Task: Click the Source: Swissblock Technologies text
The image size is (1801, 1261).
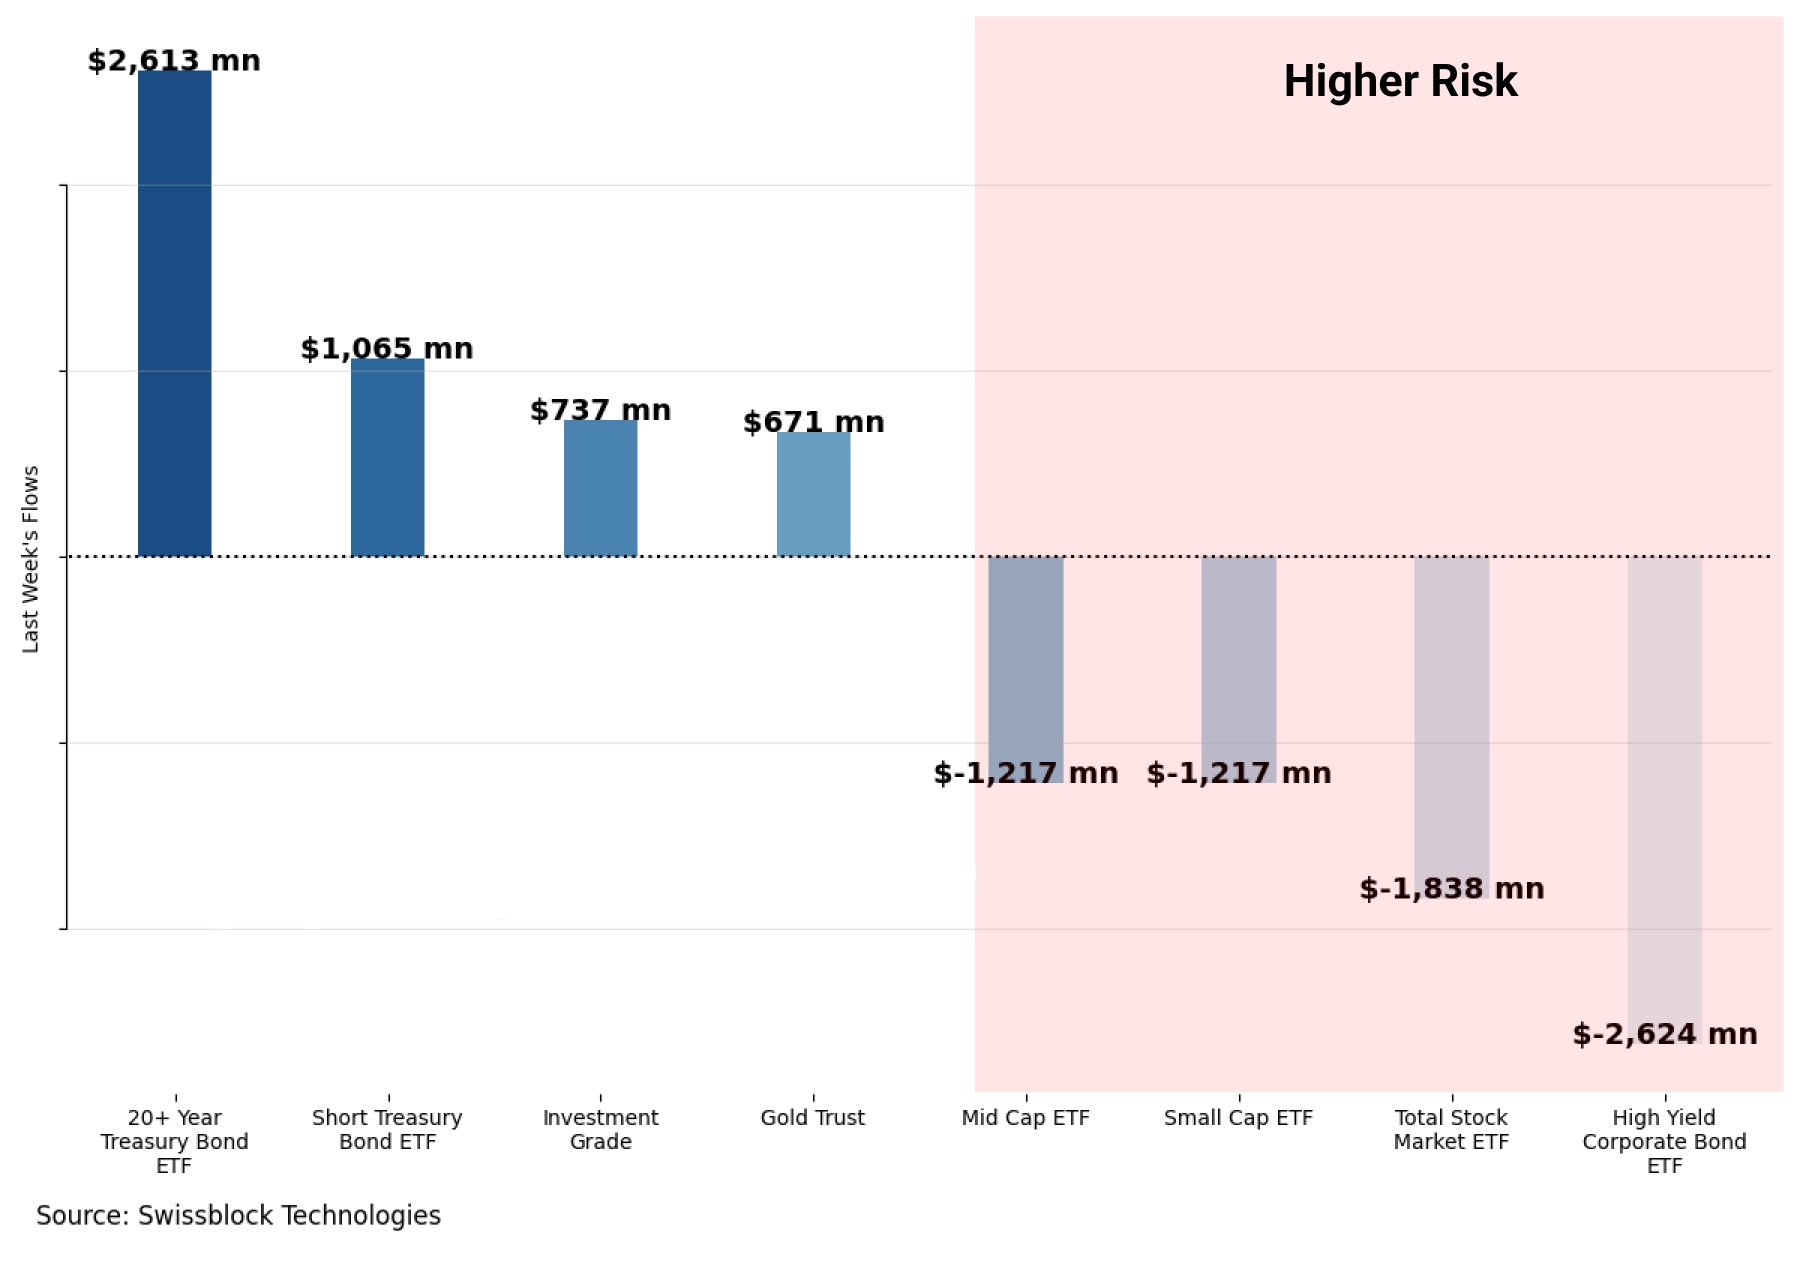Action: tap(238, 1215)
